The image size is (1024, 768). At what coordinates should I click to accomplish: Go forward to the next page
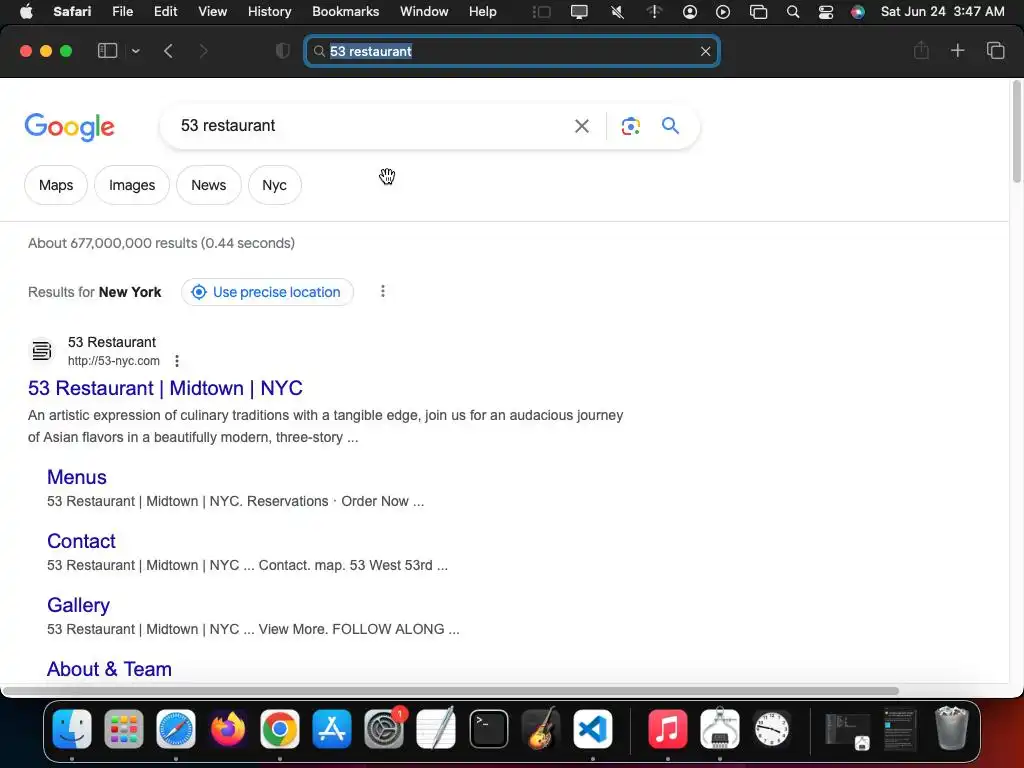click(203, 51)
